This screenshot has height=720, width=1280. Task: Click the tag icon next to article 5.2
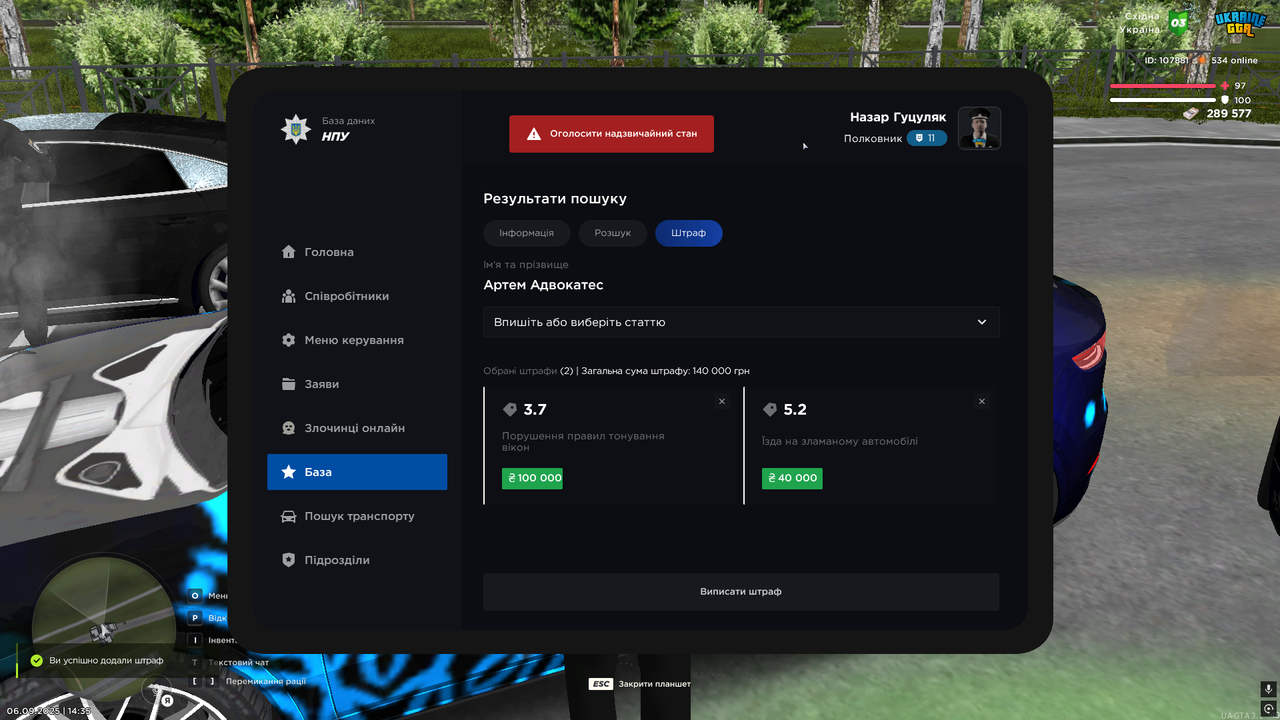coord(770,410)
